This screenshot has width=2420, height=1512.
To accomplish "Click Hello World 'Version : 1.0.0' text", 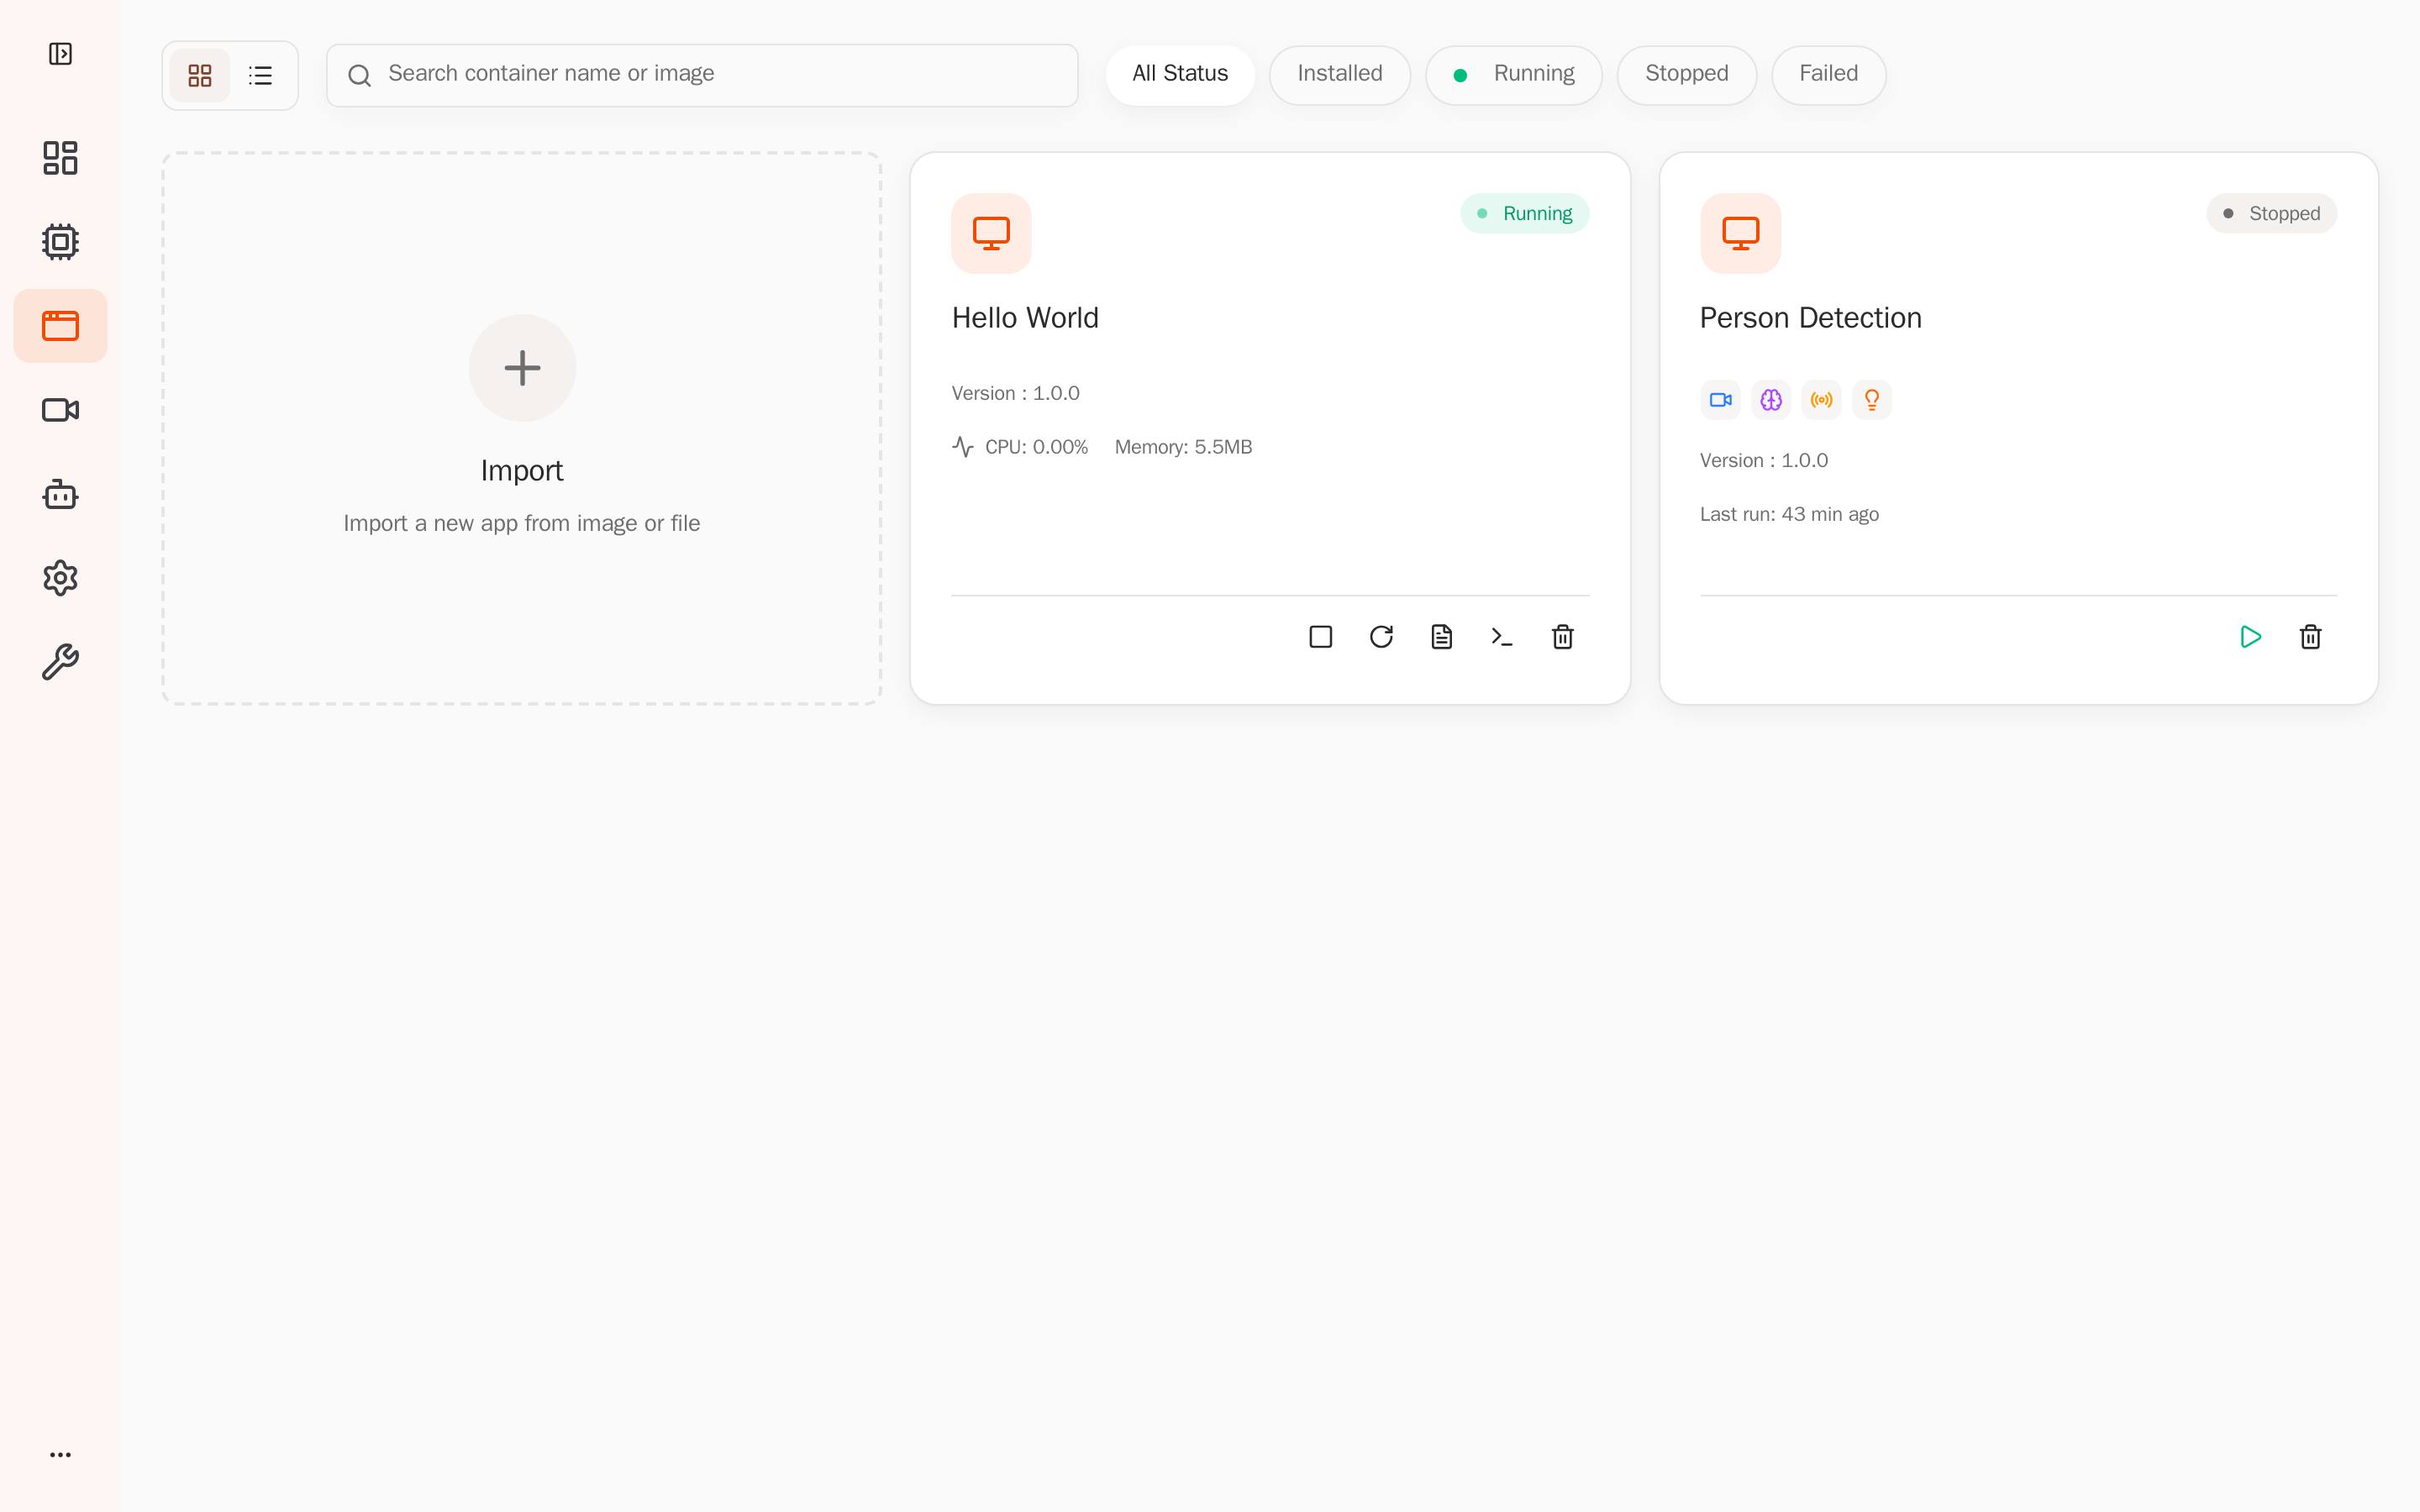I will (1016, 393).
